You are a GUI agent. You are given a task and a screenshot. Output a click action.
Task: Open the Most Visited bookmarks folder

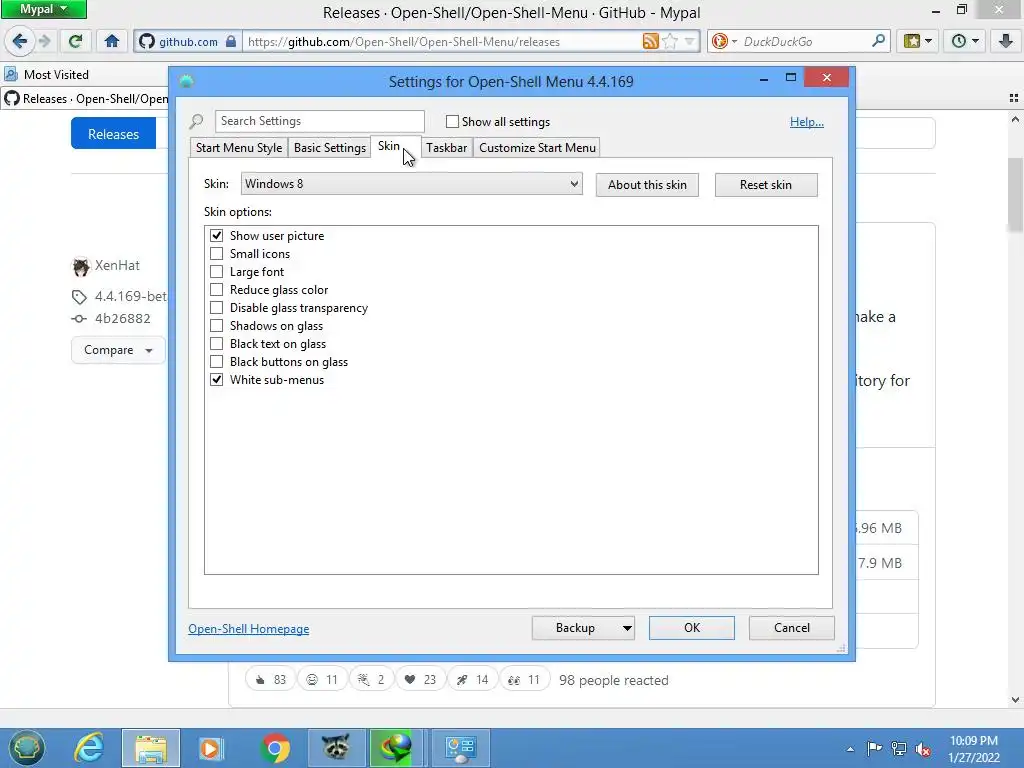click(x=46, y=74)
